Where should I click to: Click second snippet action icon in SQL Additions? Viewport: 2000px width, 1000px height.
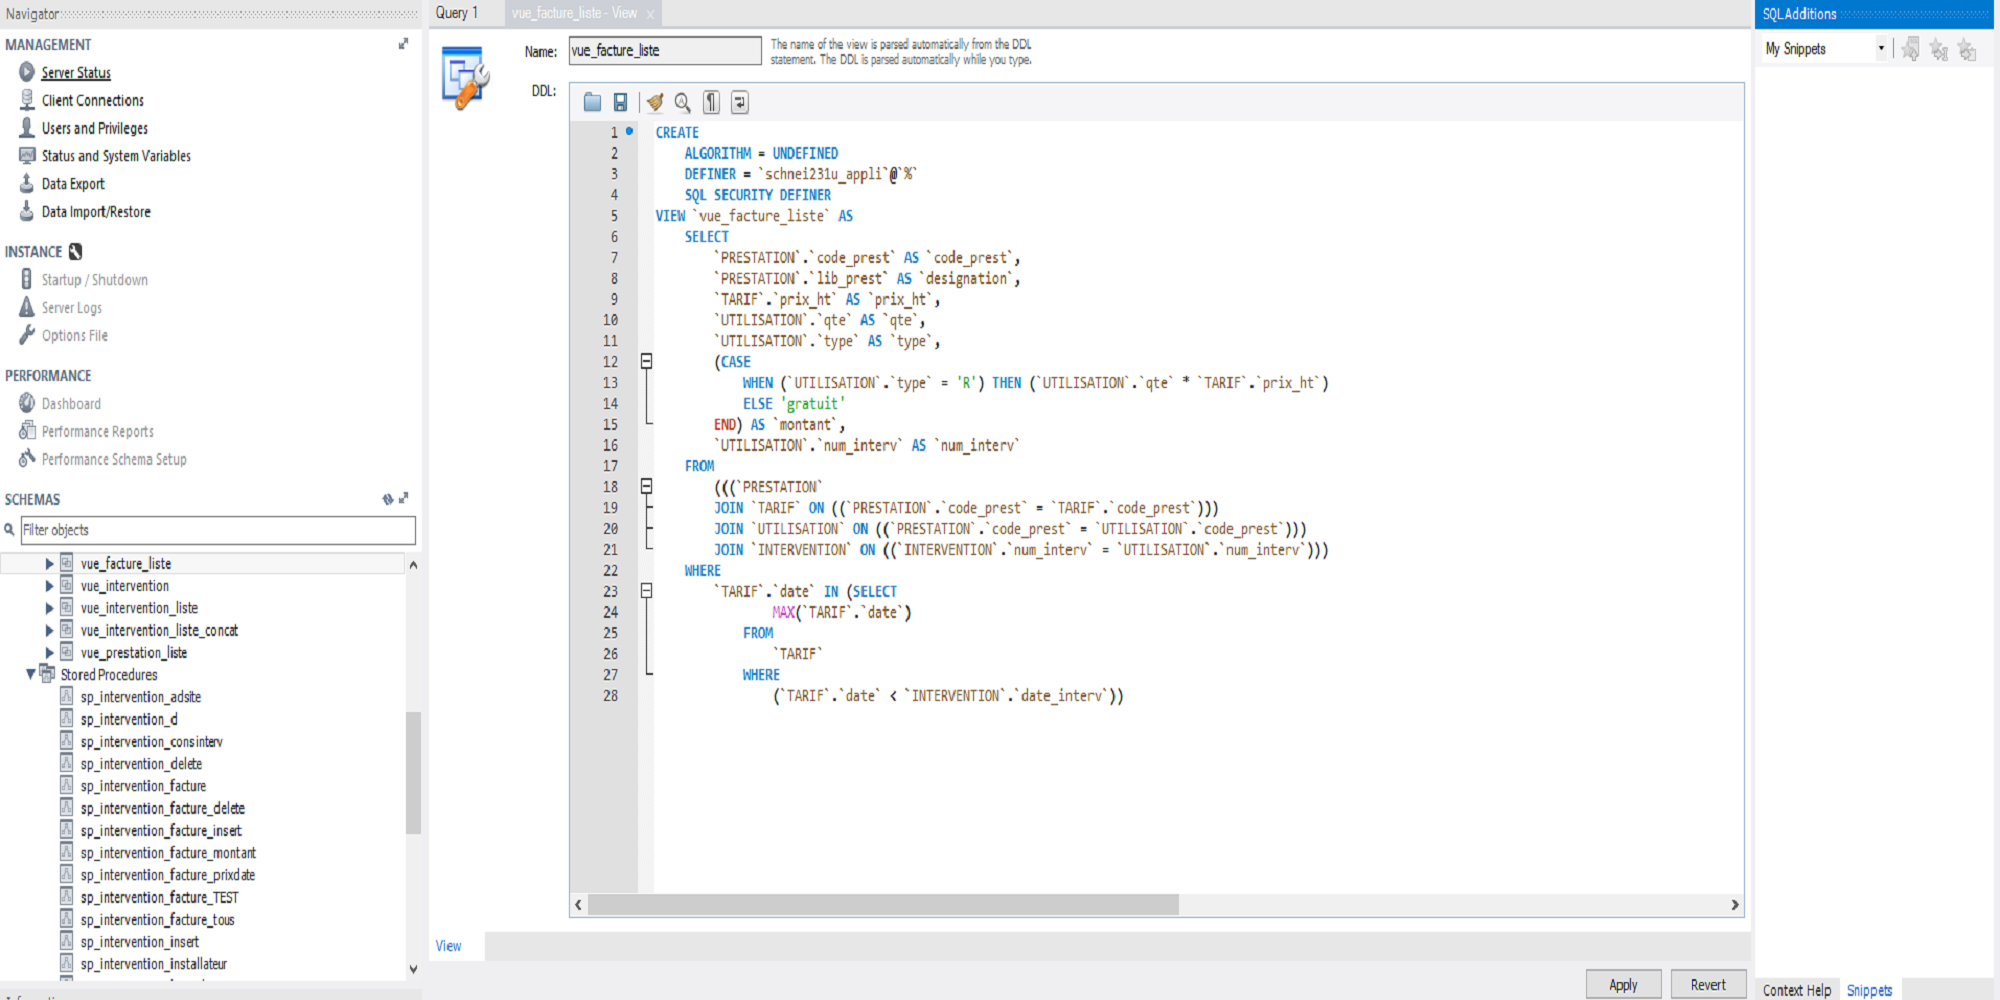click(1939, 49)
